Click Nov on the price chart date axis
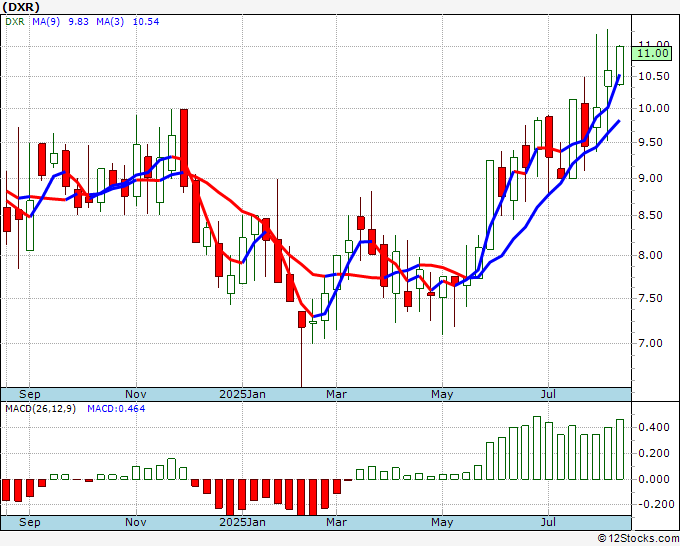 click(136, 394)
